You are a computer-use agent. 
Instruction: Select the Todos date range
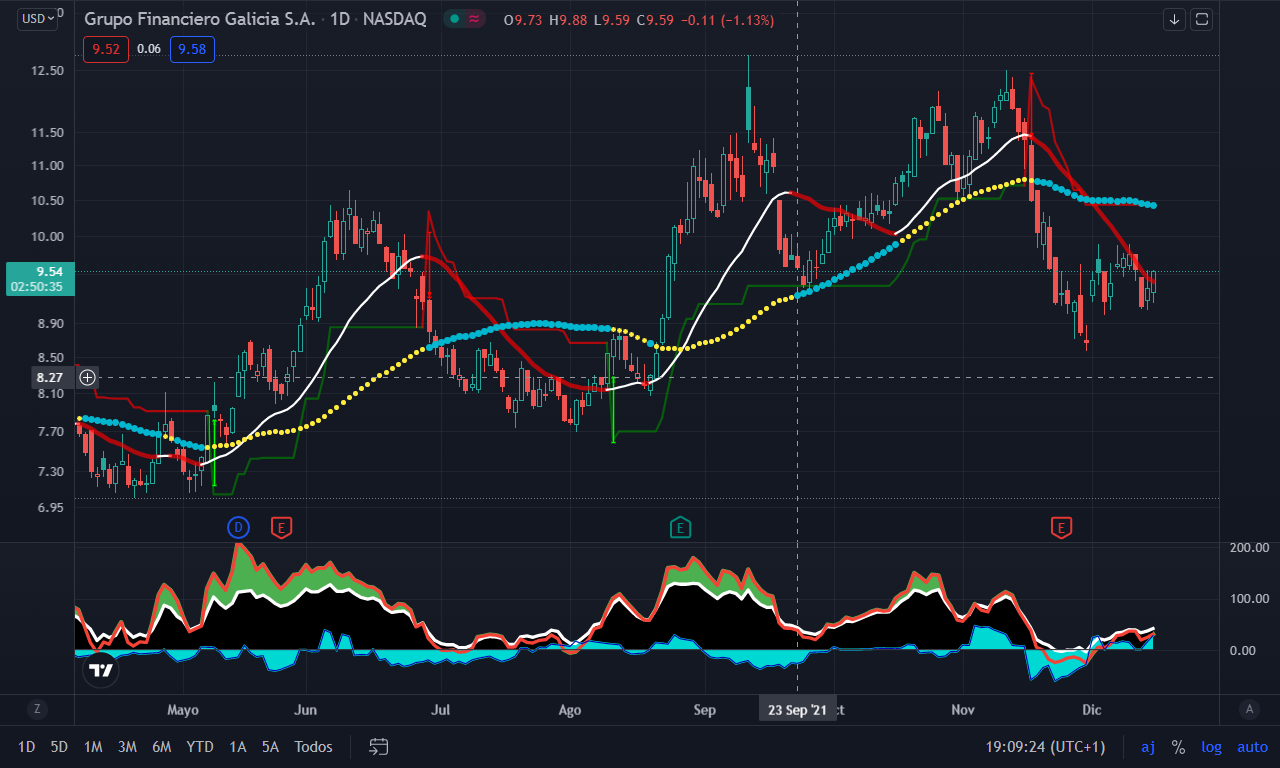314,746
